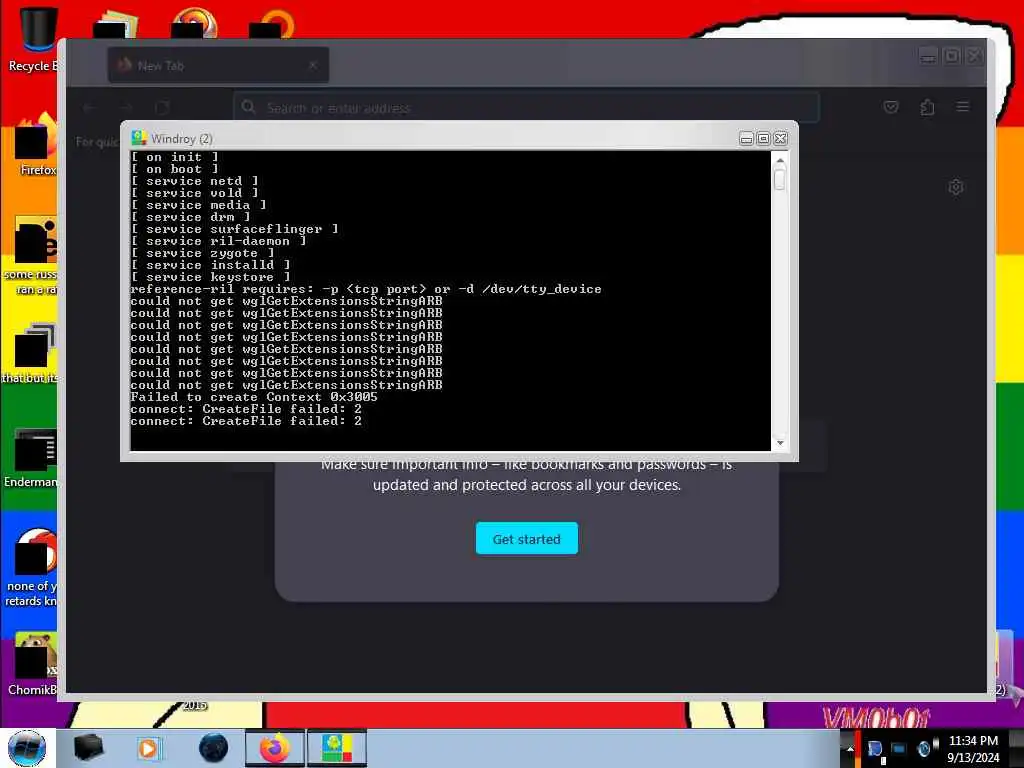Minimize the Windroy window

point(746,138)
